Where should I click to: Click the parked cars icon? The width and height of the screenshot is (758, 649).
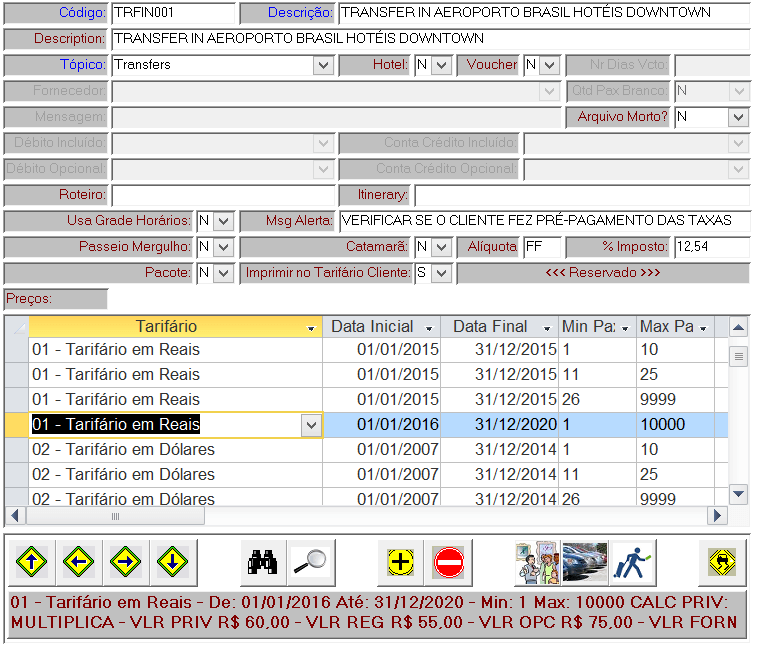click(584, 562)
